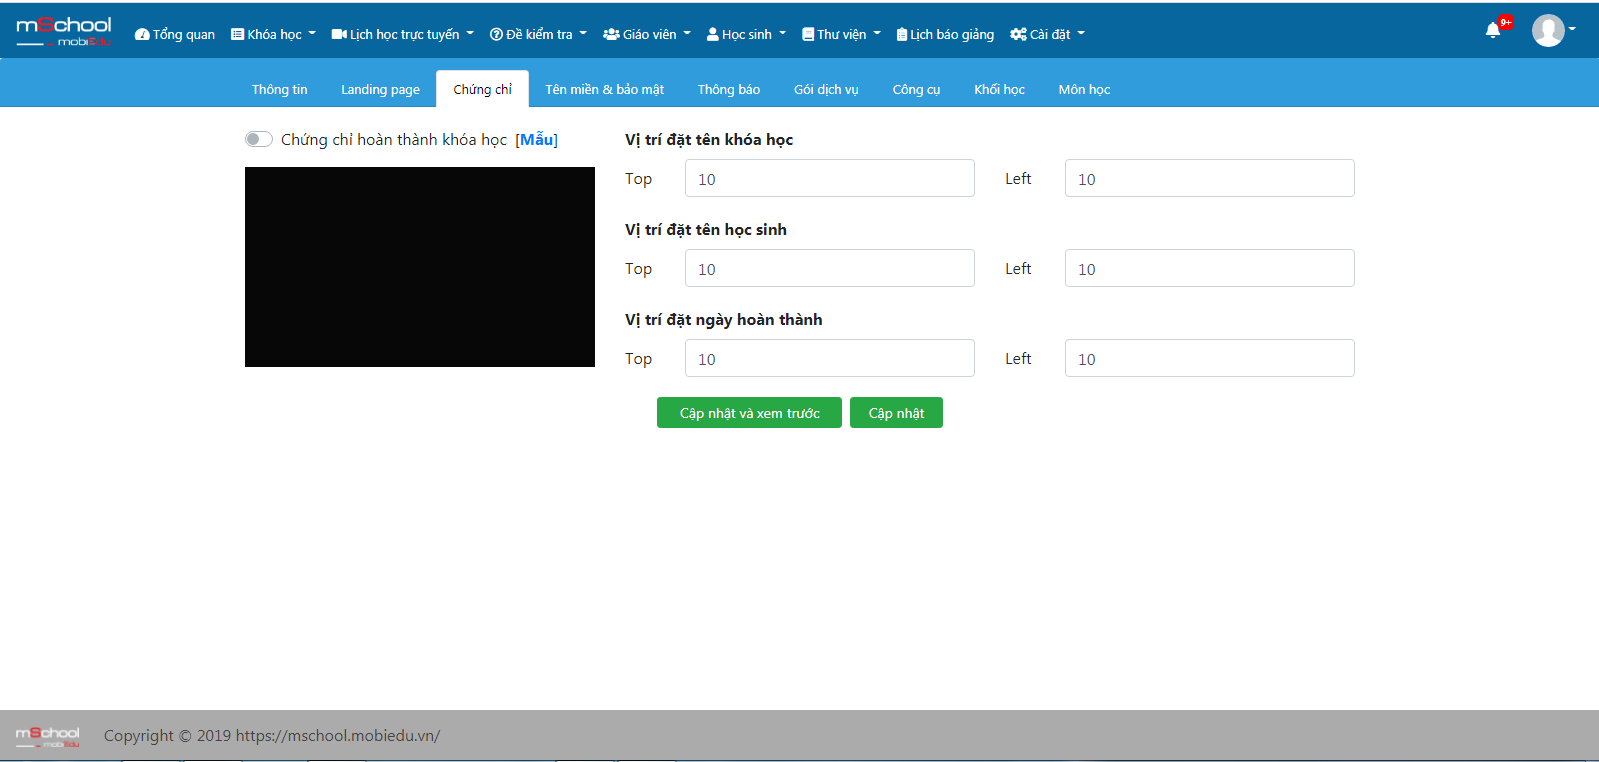Expand the Giáo viên dropdown arrow
The image size is (1599, 762).
coord(687,33)
